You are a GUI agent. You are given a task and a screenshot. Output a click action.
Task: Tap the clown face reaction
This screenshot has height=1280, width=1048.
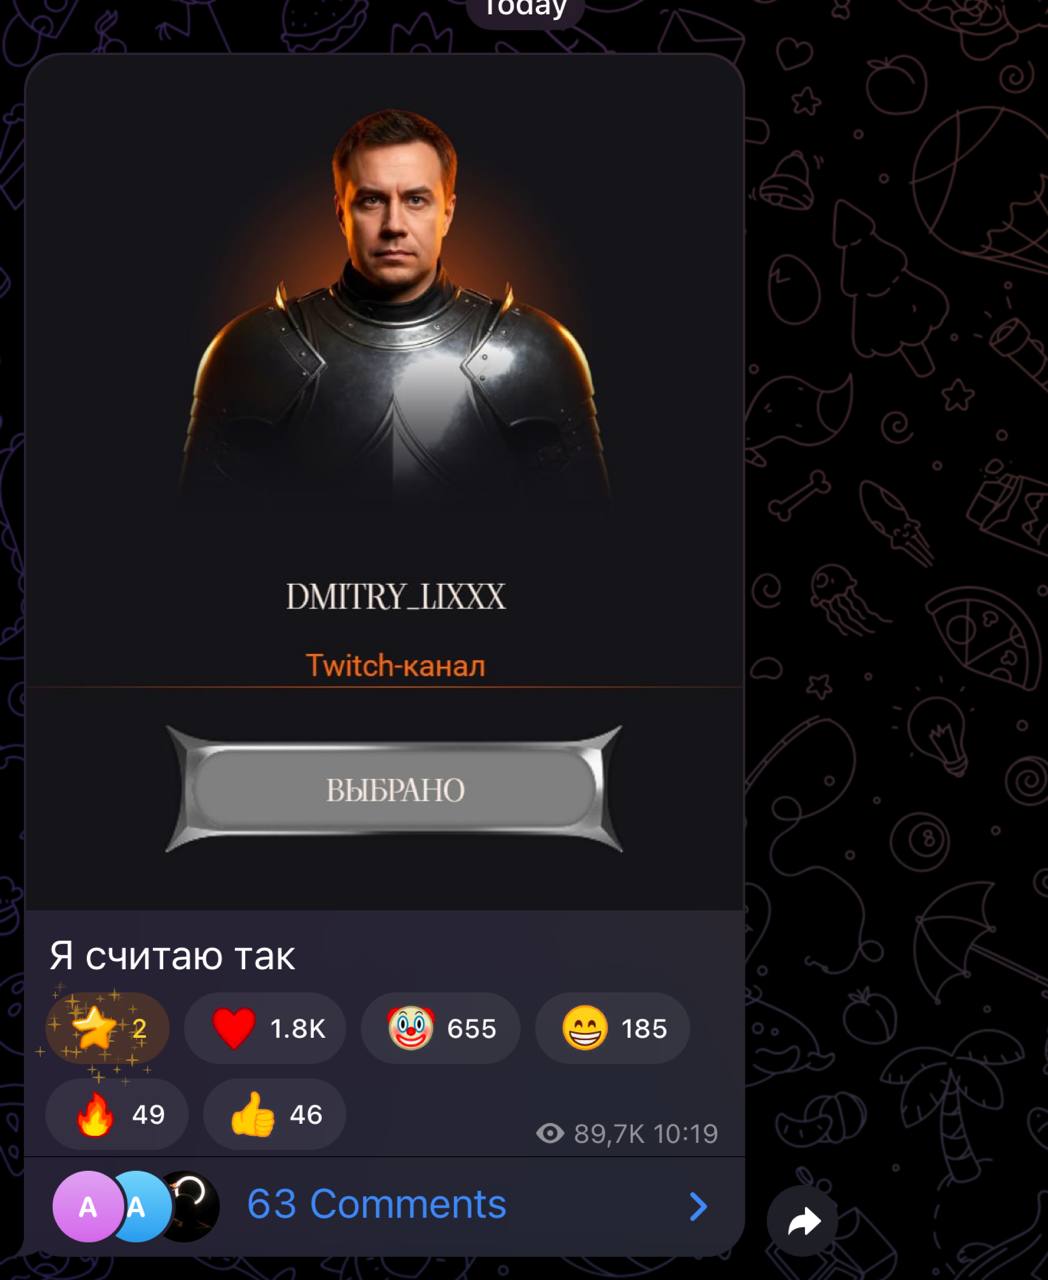[x=441, y=1028]
